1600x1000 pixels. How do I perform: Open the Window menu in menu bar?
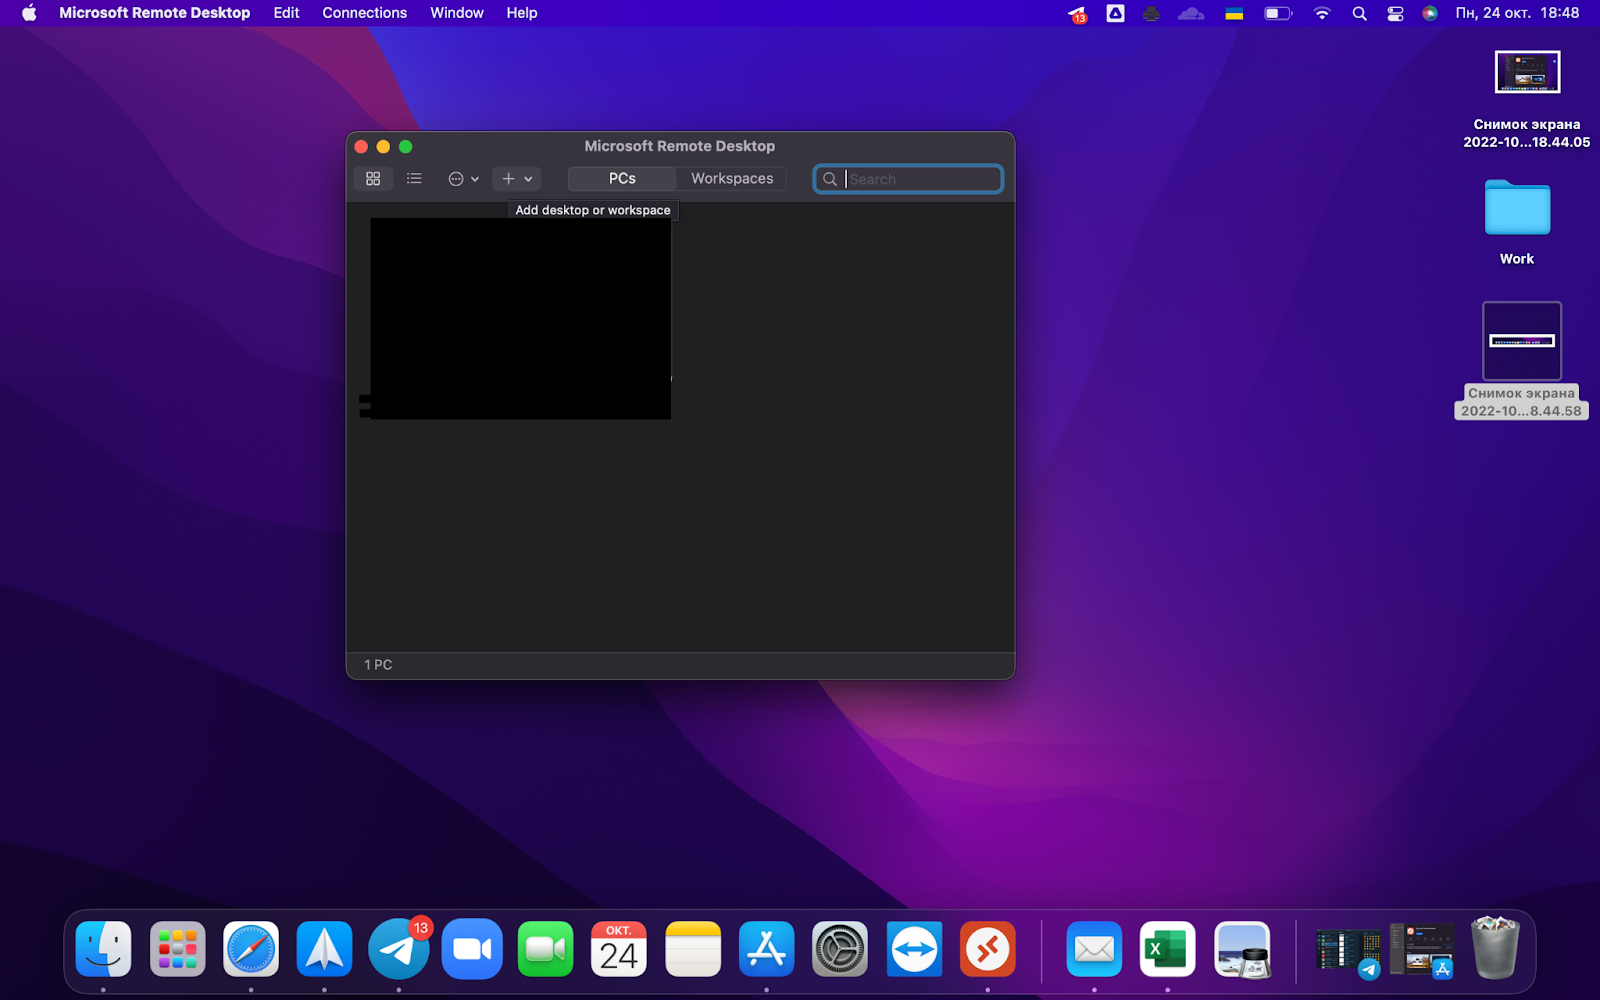click(456, 13)
